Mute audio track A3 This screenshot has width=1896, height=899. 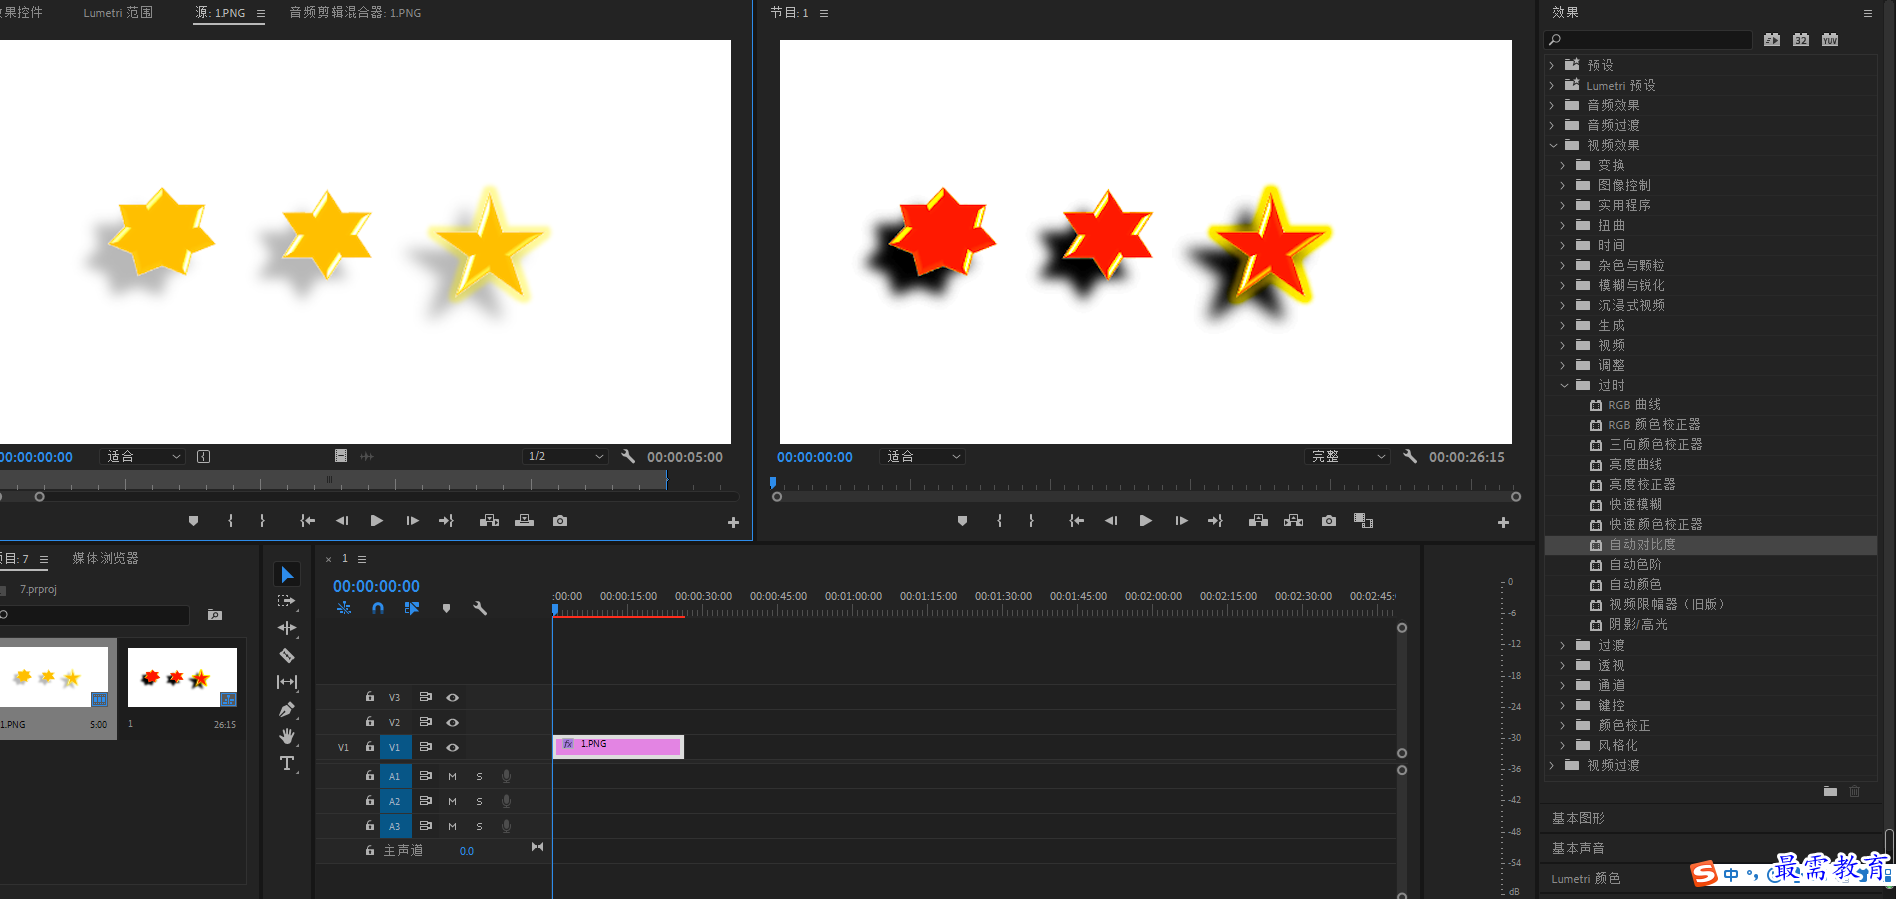[452, 826]
